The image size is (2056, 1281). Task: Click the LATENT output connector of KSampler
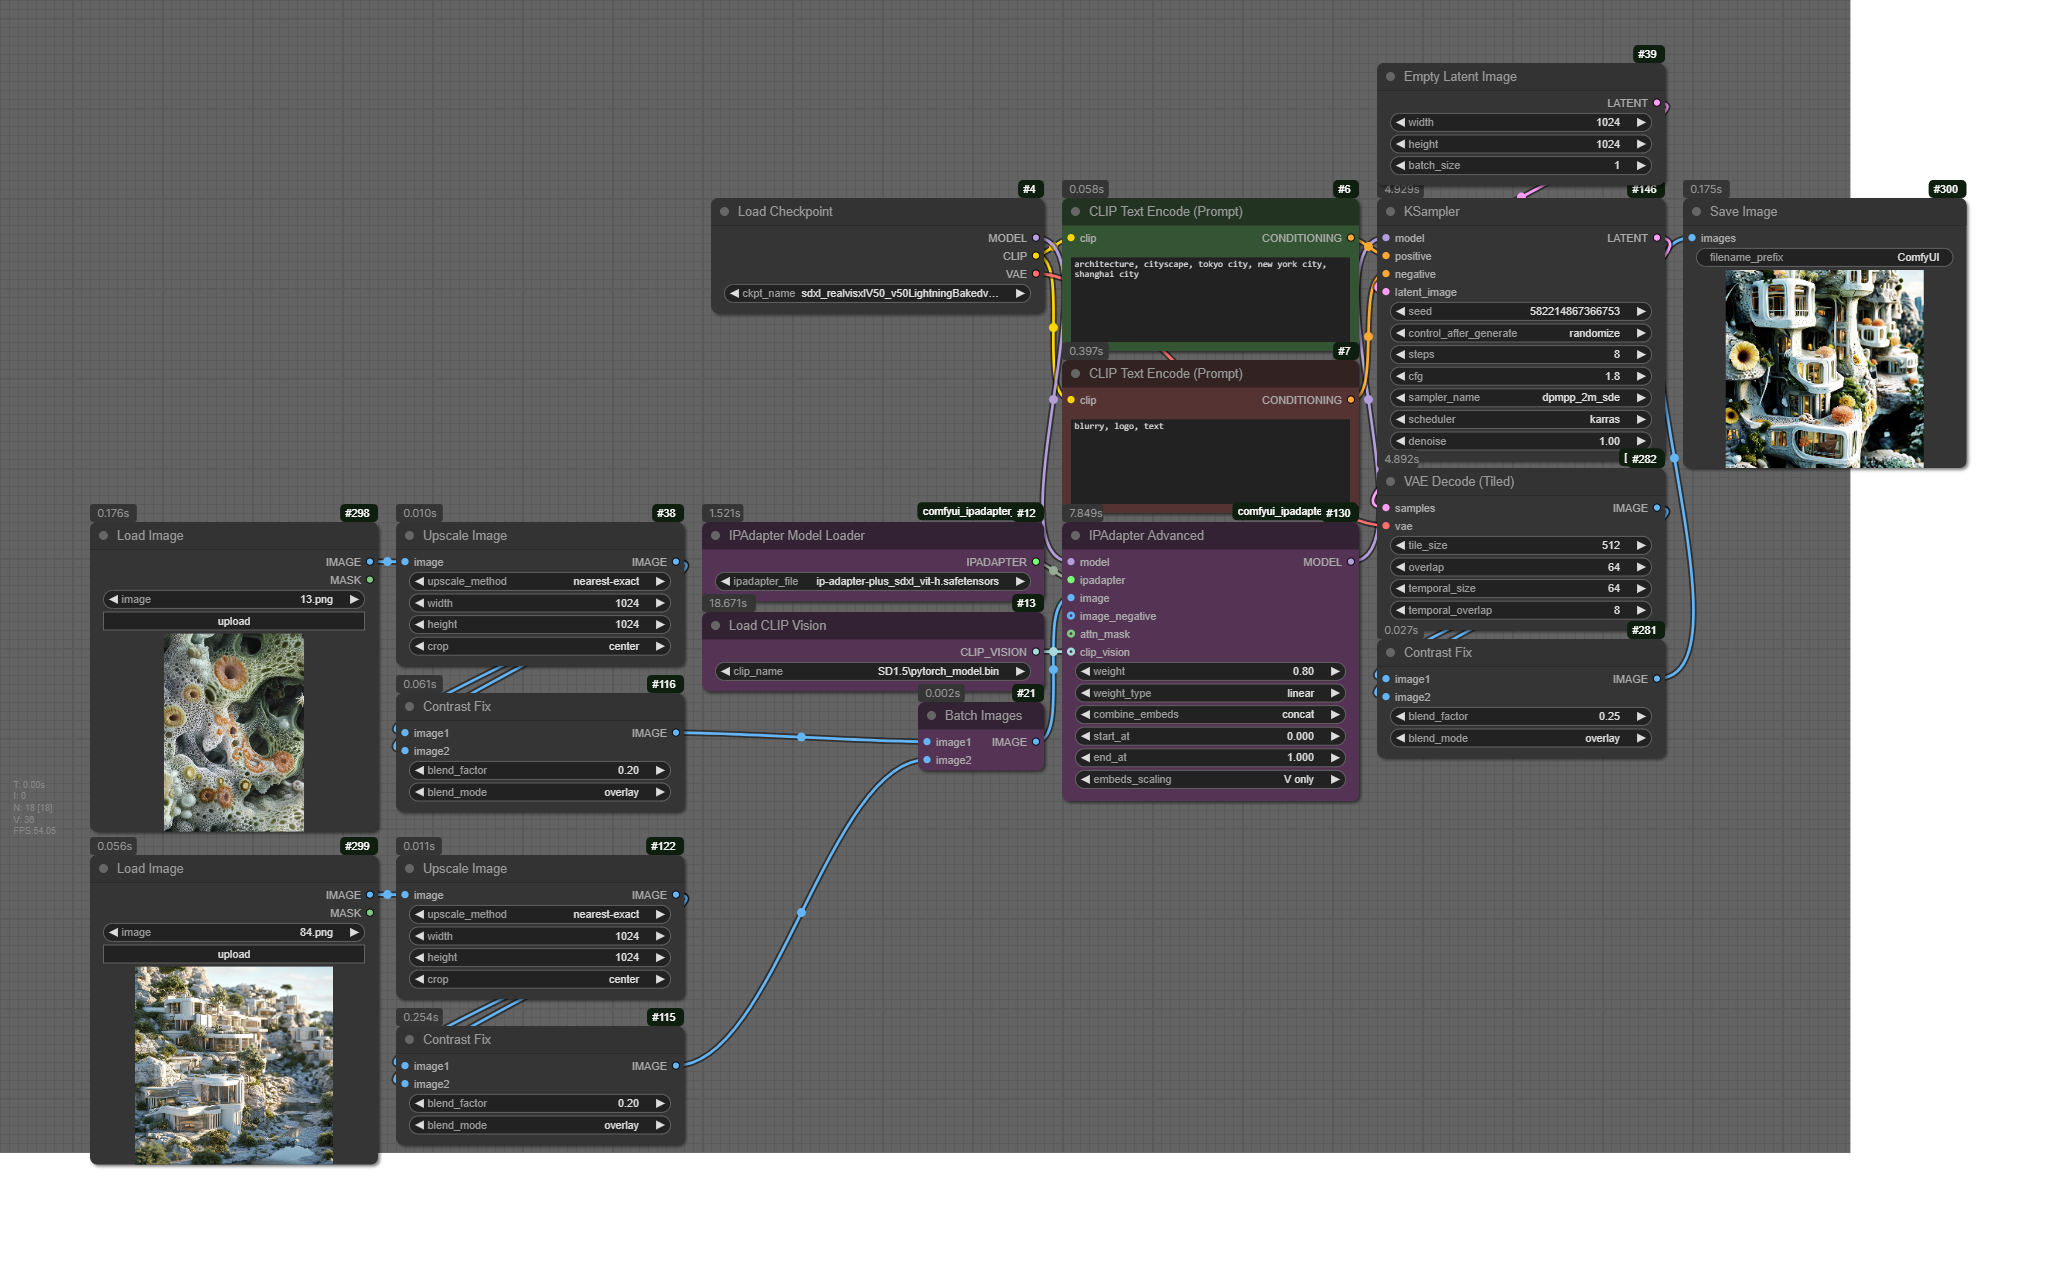1657,239
